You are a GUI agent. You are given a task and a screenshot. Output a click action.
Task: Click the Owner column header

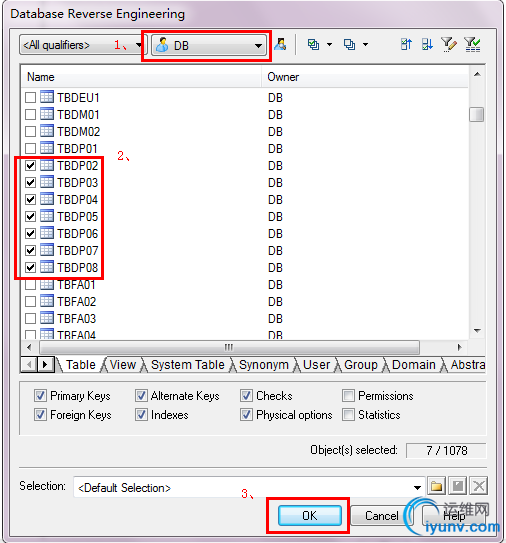tap(365, 77)
